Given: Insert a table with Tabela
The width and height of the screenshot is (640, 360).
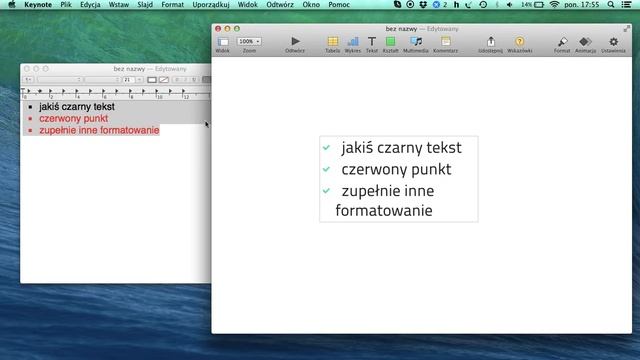Looking at the screenshot, I should [x=333, y=44].
